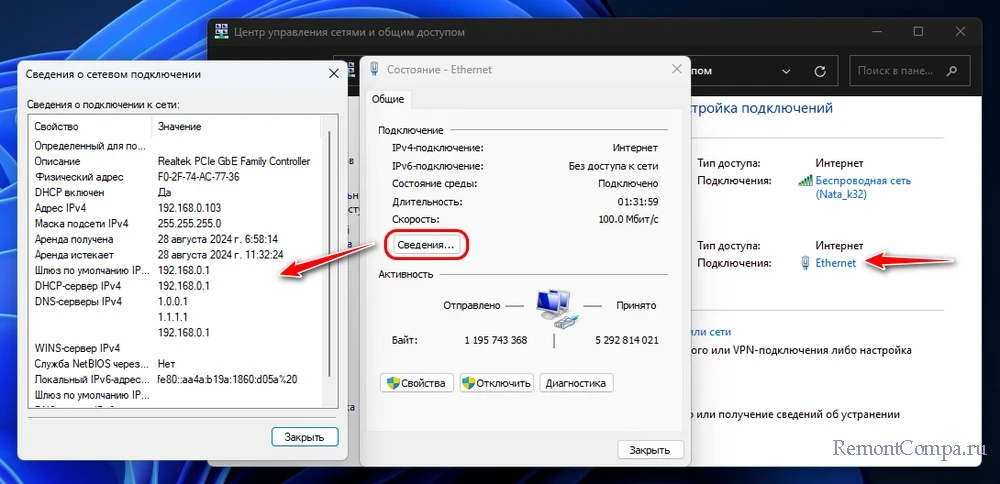
Task: Open the Беспроводная сеть (Nata_k32) link
Action: (x=864, y=187)
